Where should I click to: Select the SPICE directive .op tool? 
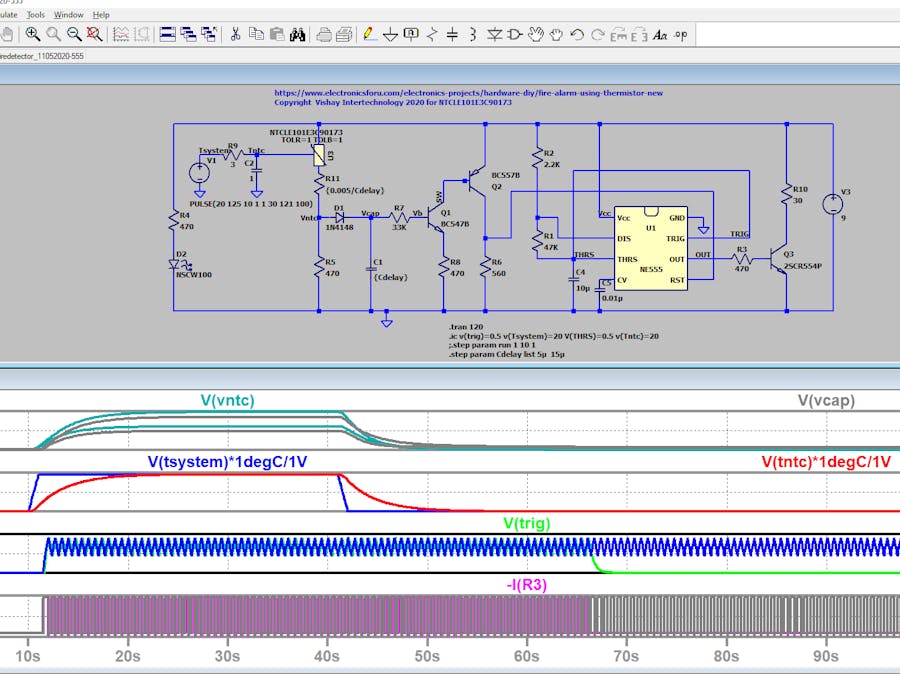tap(681, 34)
